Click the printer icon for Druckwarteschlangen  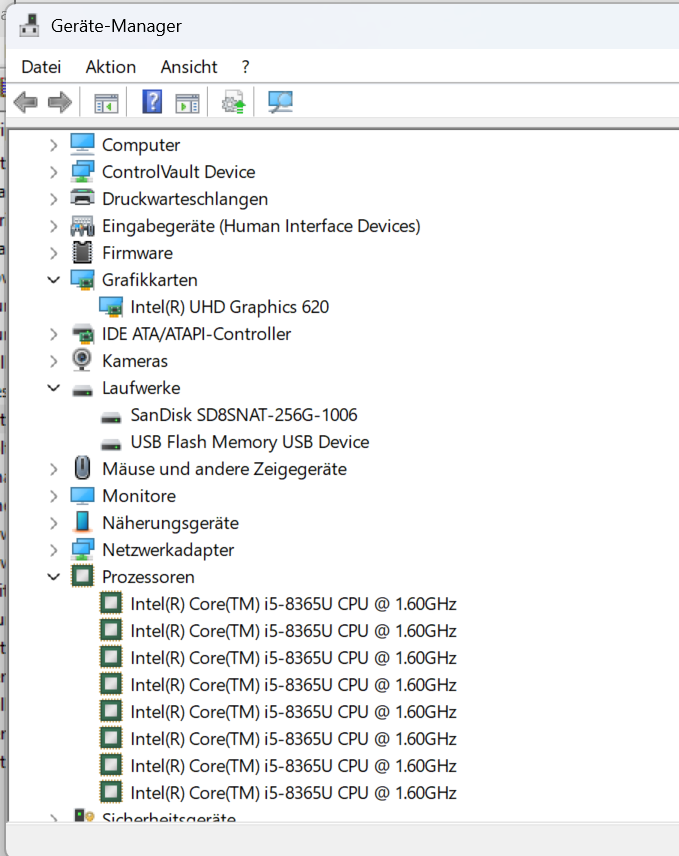tap(82, 197)
